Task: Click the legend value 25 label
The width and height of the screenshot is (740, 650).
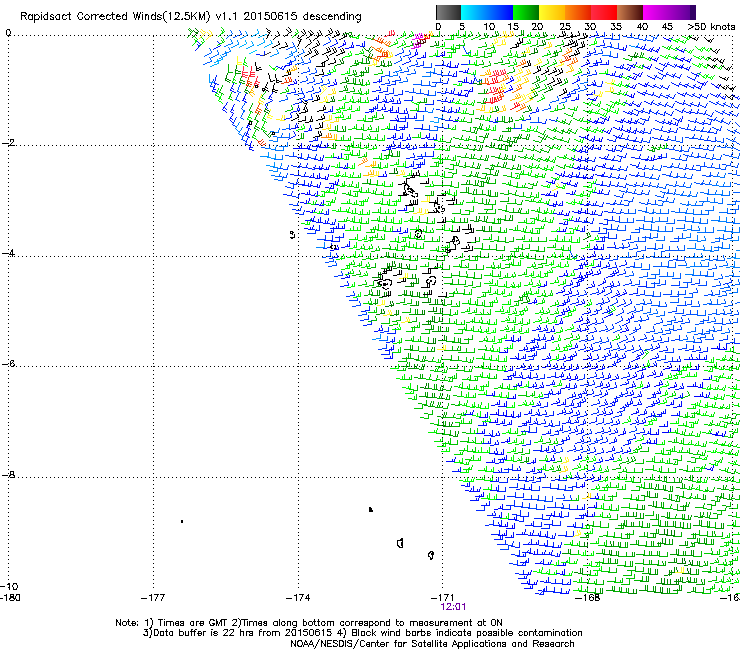Action: point(565,27)
